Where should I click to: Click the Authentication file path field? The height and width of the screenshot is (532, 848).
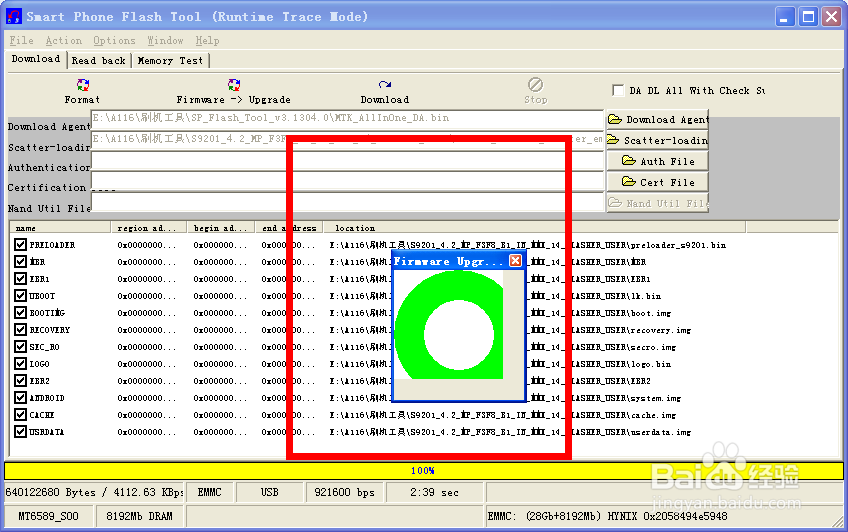tap(347, 161)
